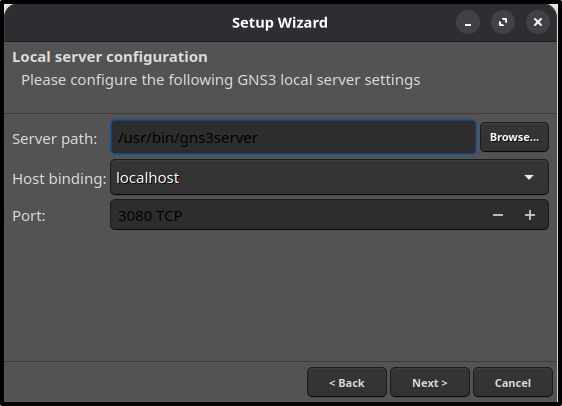562x406 pixels.
Task: Click the Host binding label
Action: [x=59, y=179]
